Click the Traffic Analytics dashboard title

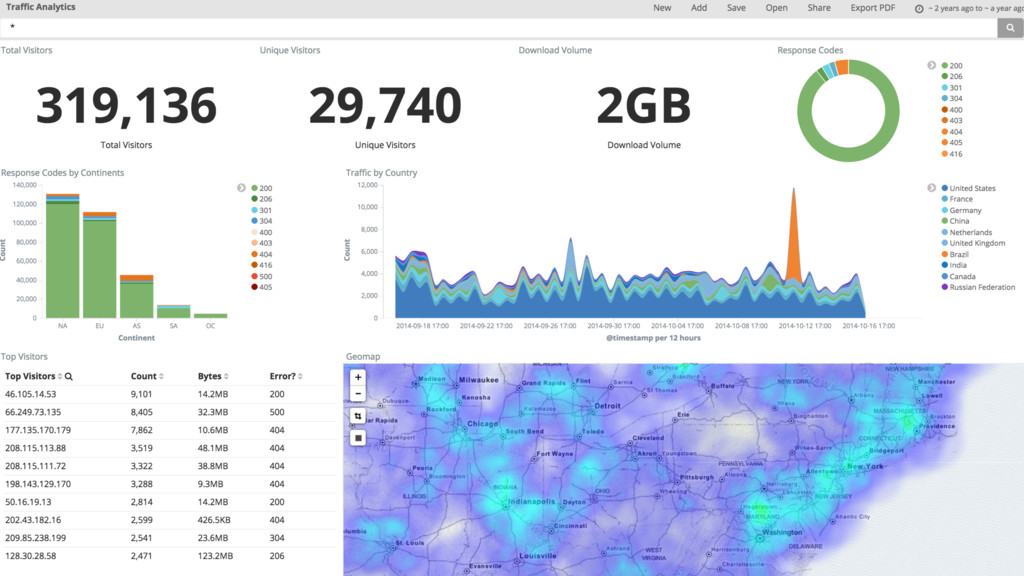(x=40, y=7)
